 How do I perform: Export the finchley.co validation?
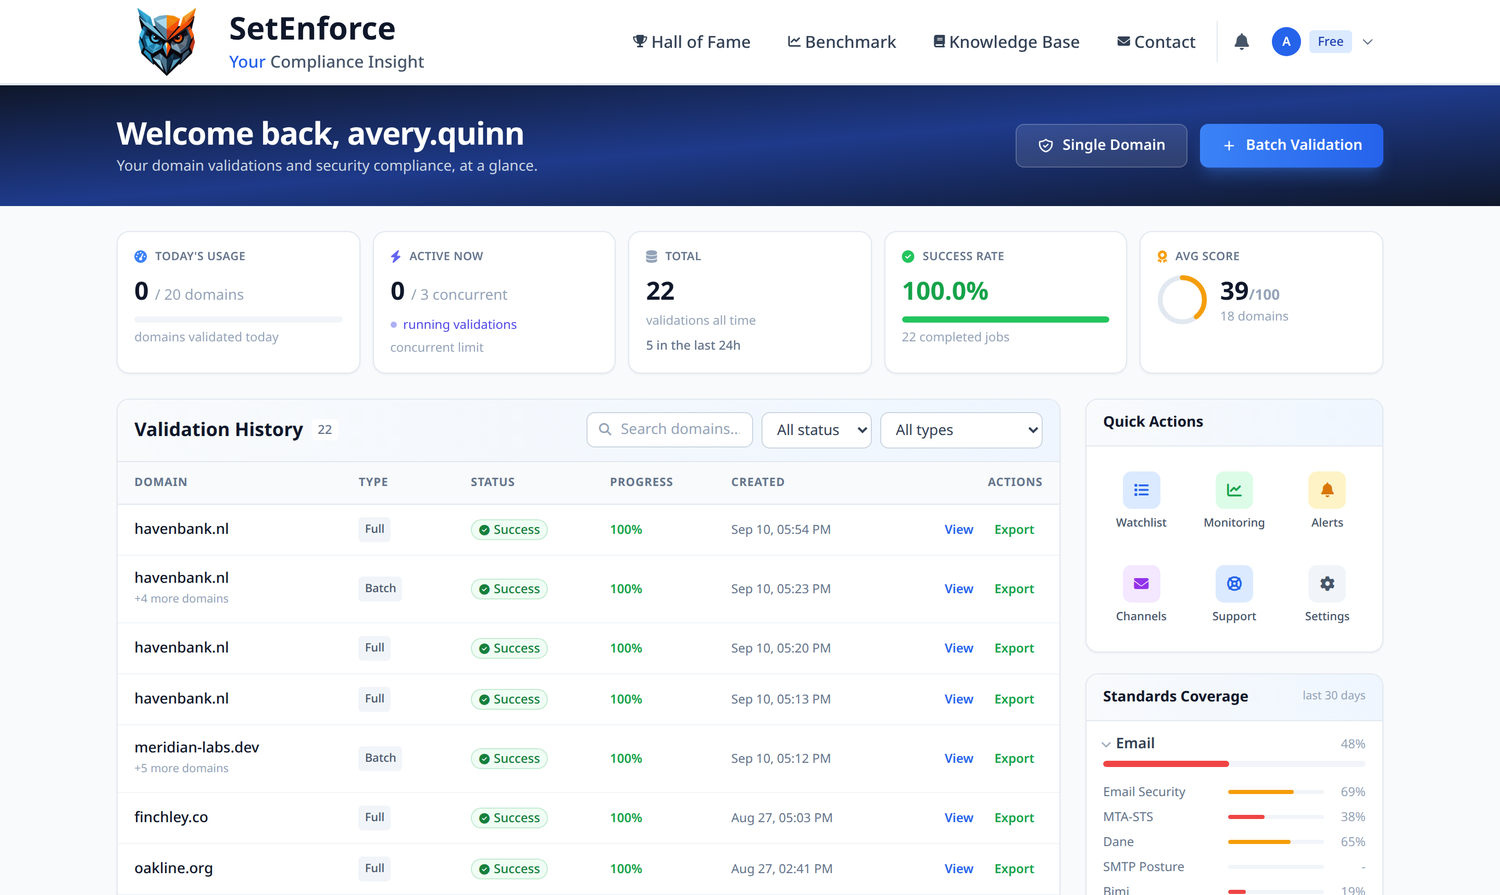pos(1014,818)
